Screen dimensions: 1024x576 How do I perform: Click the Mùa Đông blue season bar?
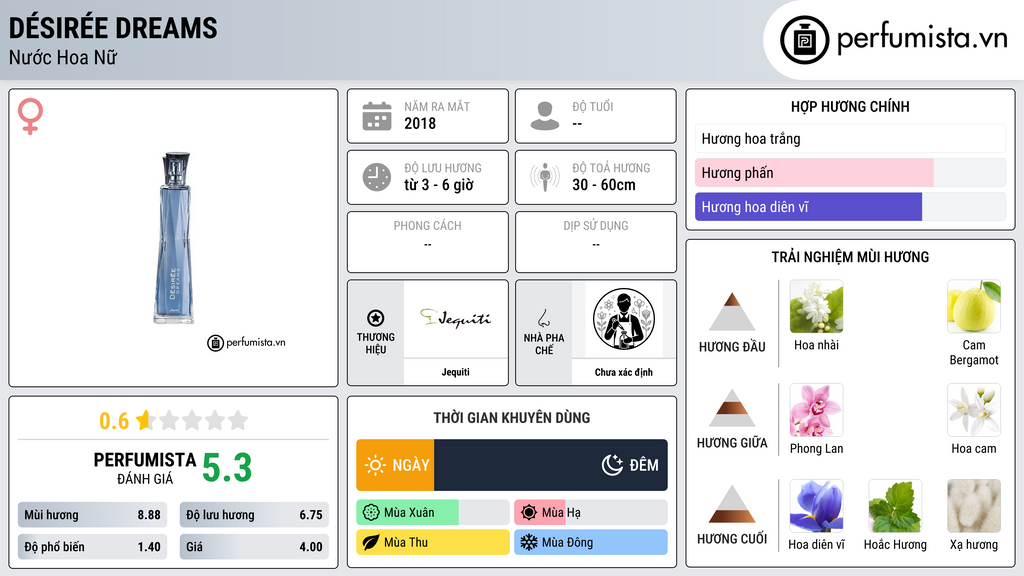[x=590, y=542]
